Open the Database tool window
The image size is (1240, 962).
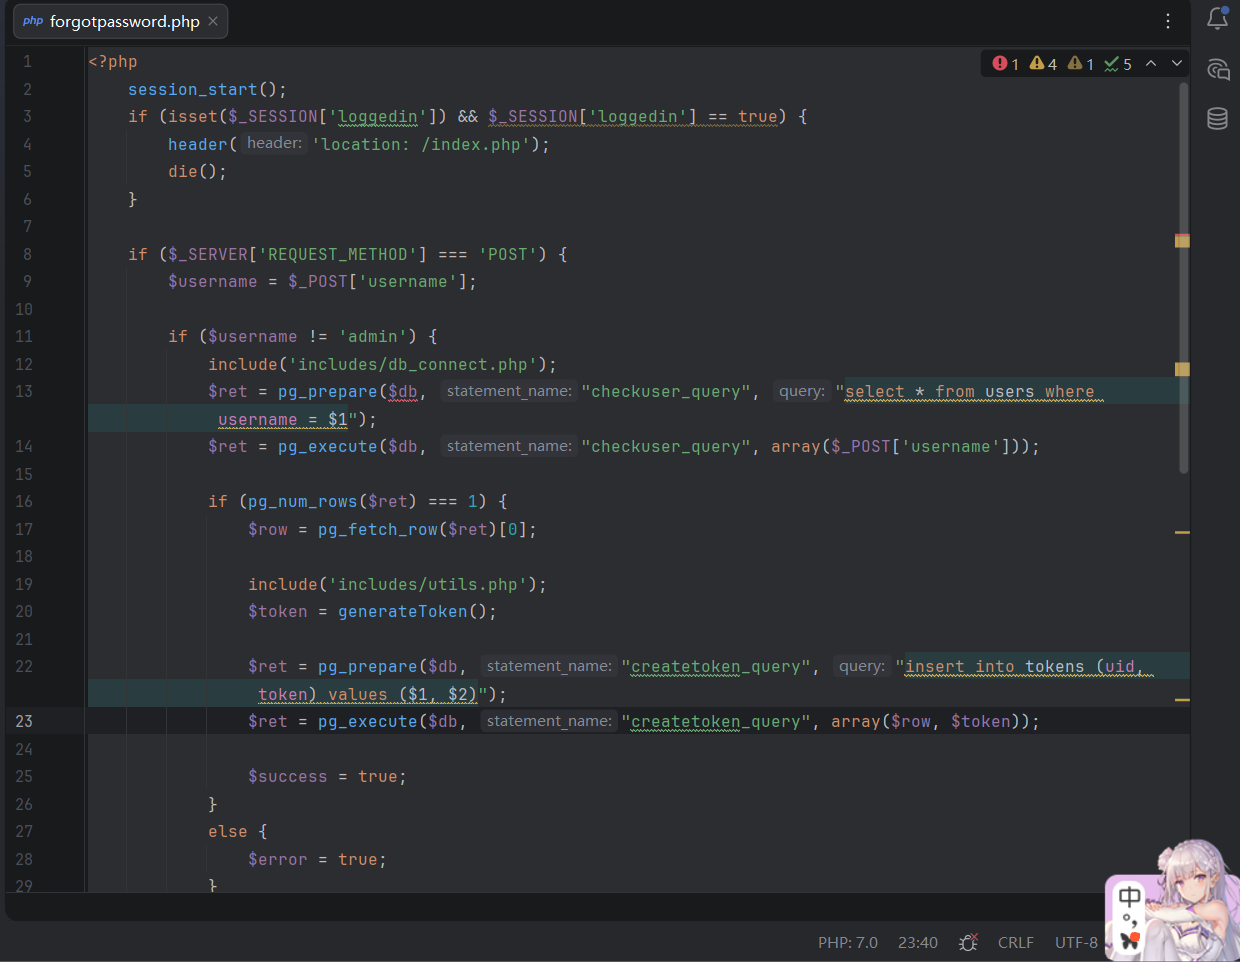pos(1217,118)
